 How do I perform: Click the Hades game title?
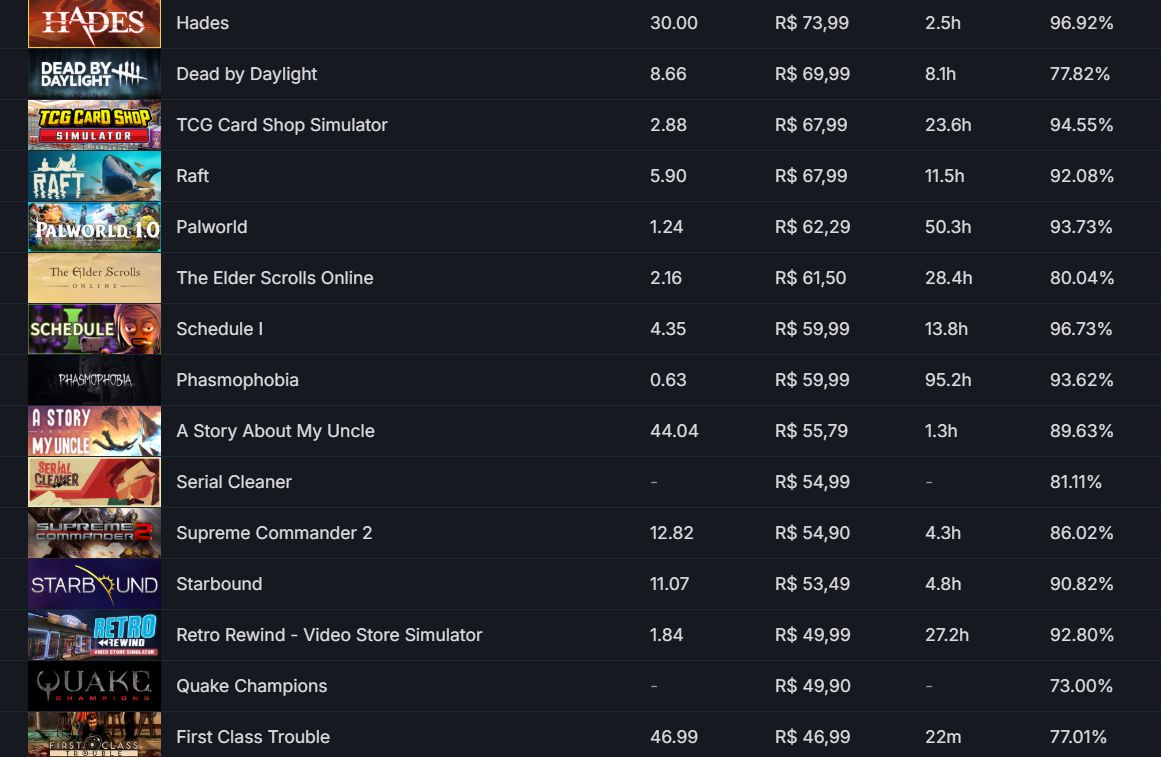tap(202, 23)
